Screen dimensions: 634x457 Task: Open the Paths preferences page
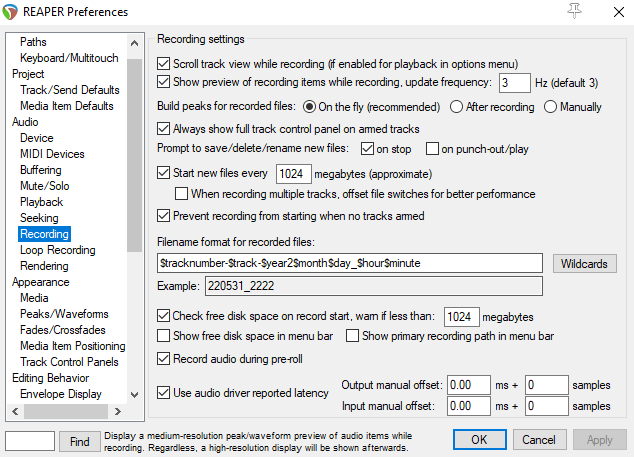[33, 42]
